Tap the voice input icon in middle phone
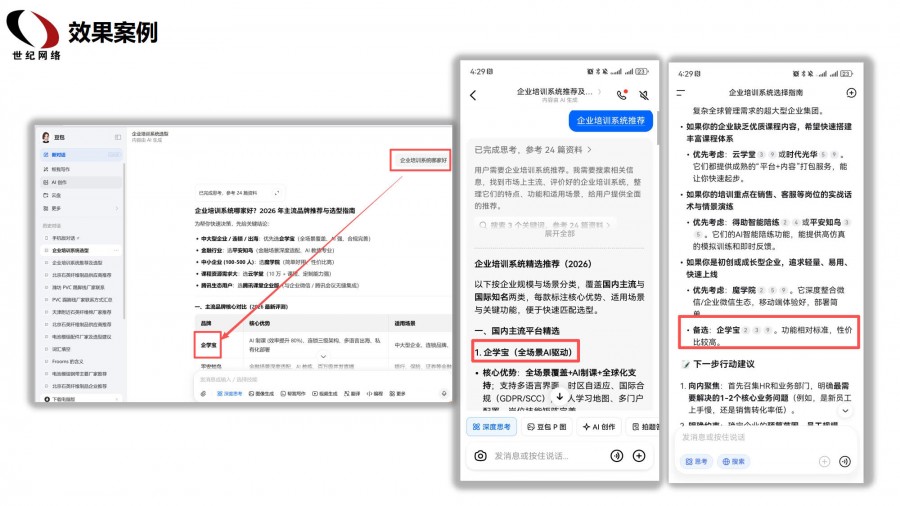Image resolution: width=900 pixels, height=506 pixels. click(616, 455)
